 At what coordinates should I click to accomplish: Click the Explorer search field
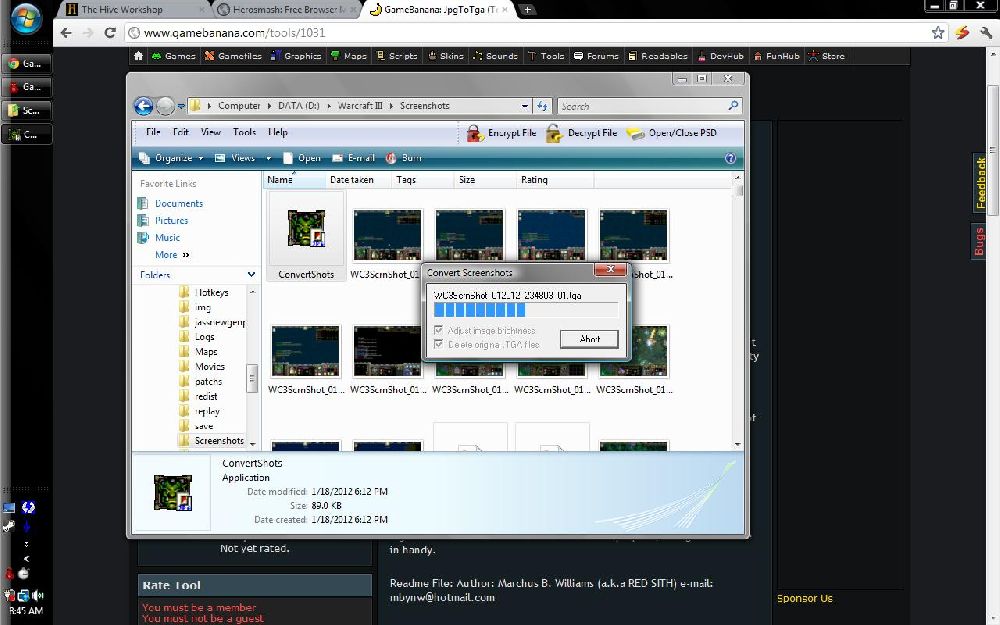[643, 106]
